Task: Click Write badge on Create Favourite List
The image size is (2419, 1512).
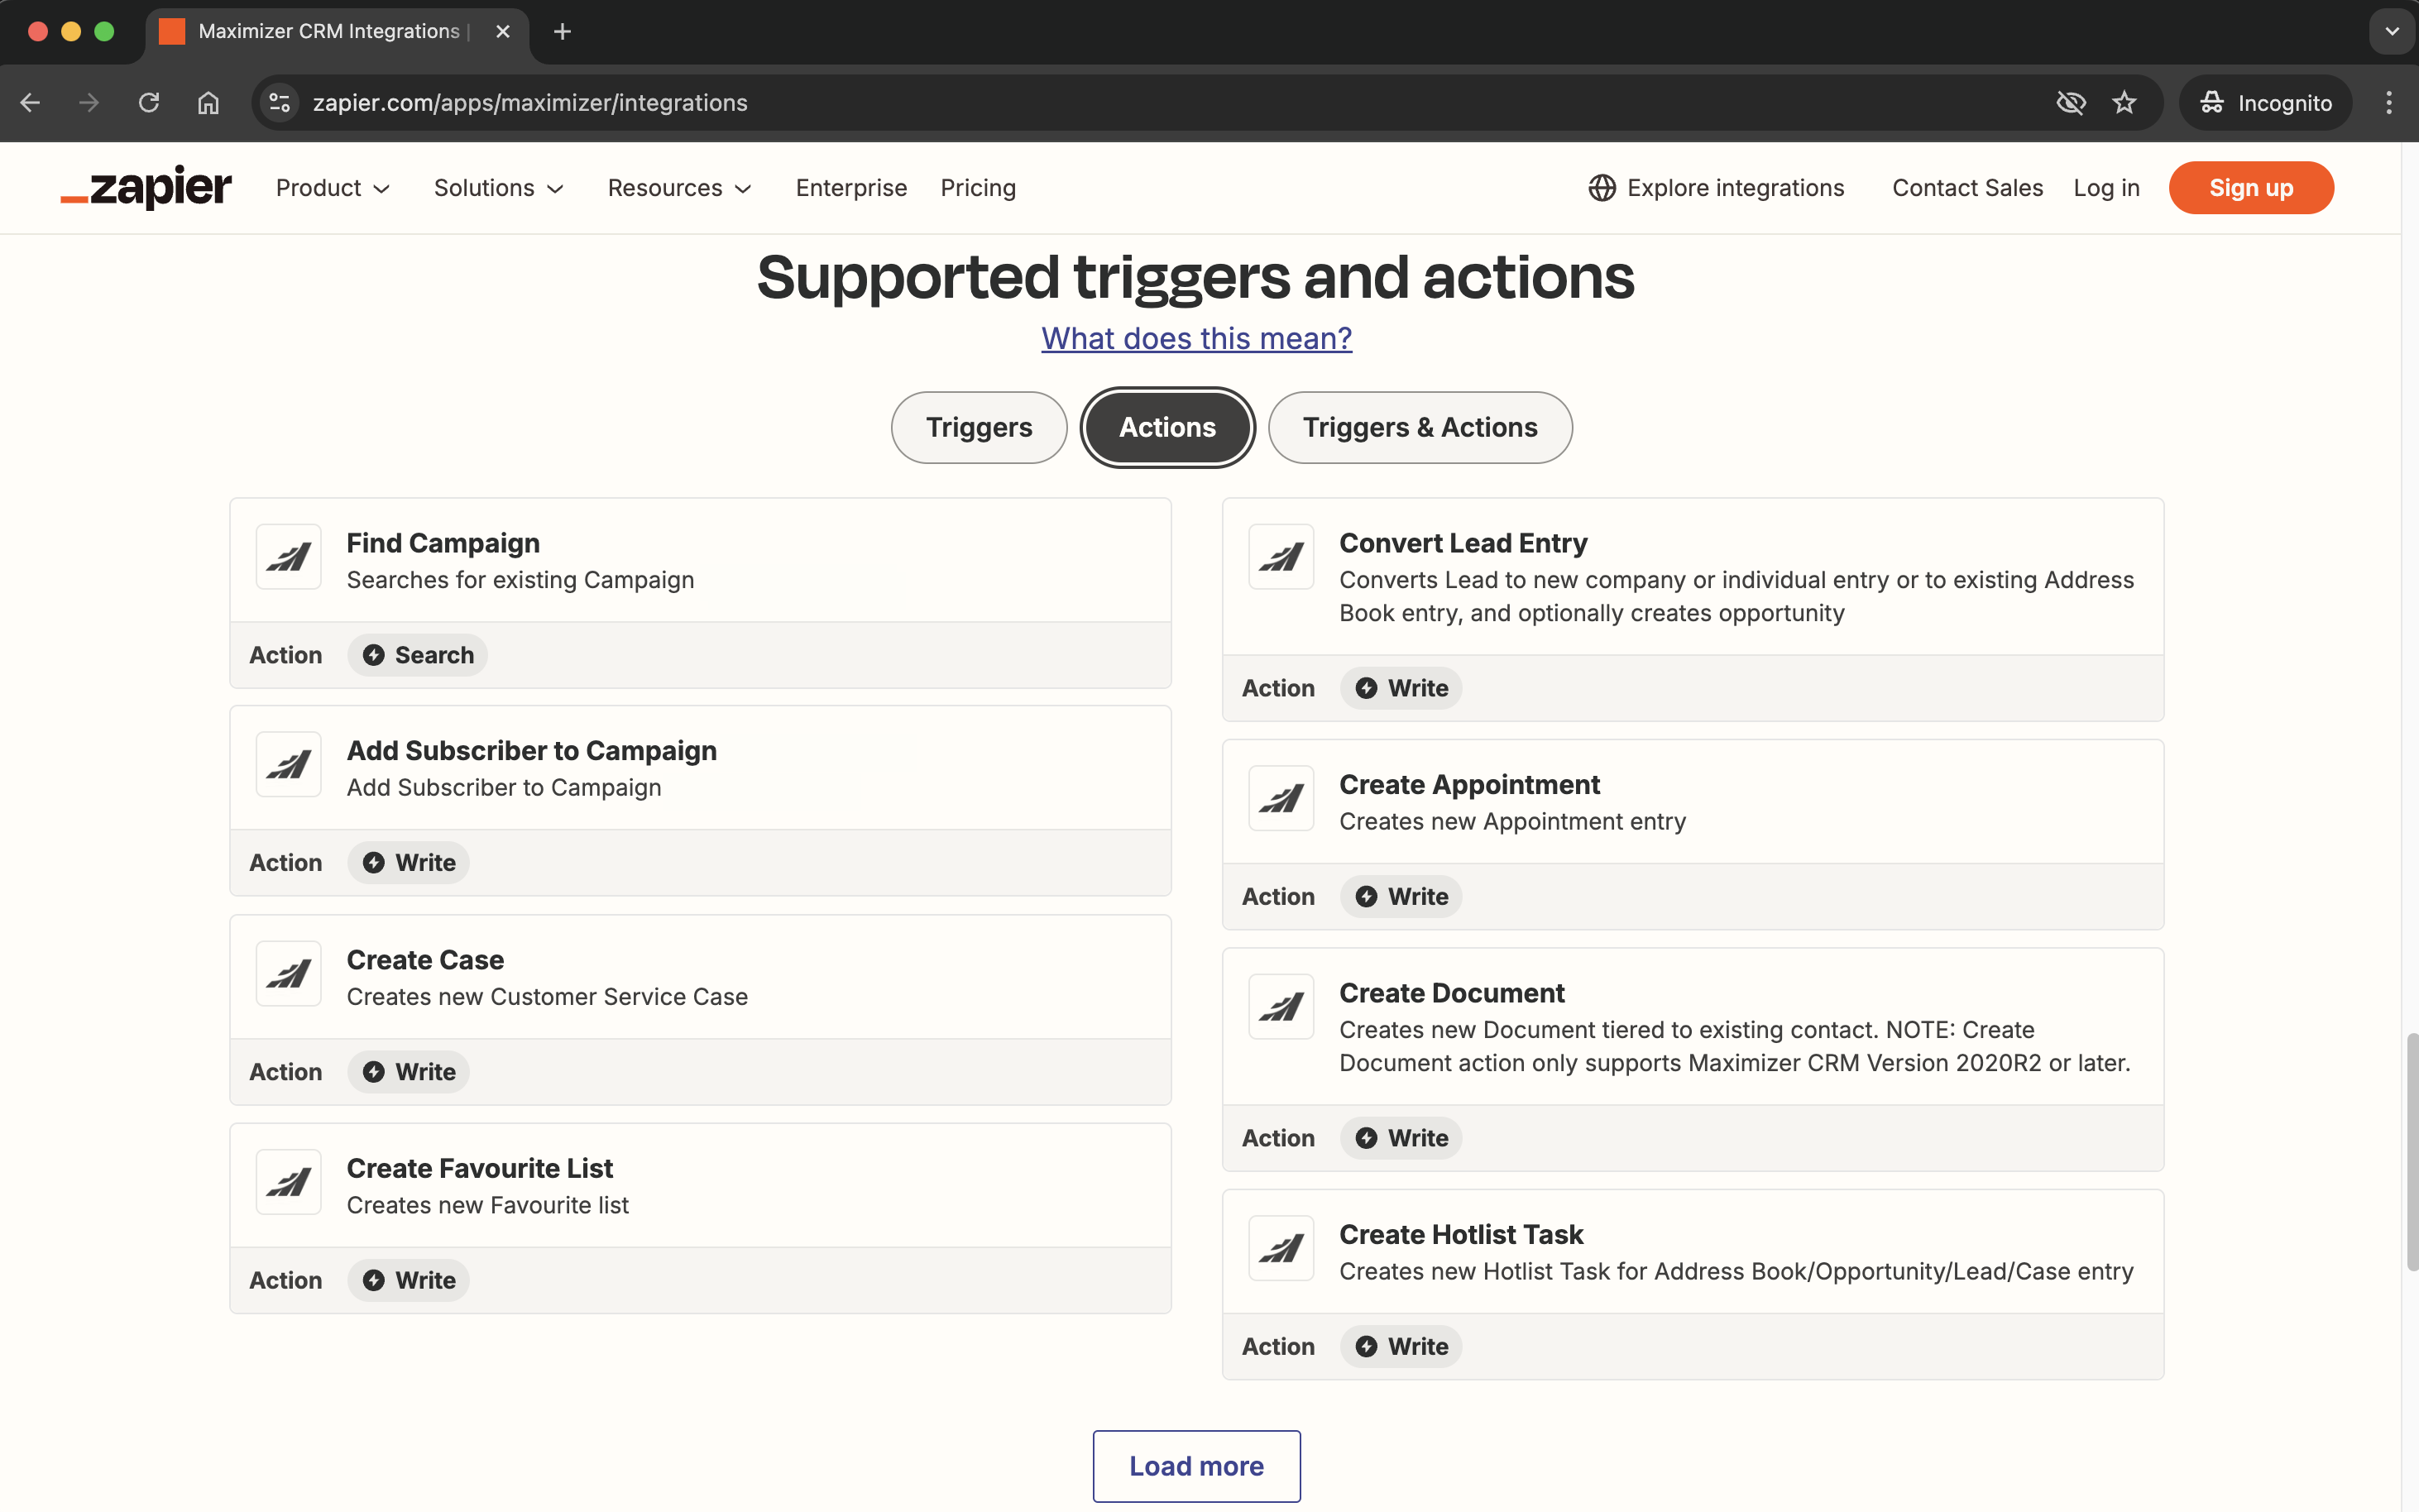Action: click(x=409, y=1280)
